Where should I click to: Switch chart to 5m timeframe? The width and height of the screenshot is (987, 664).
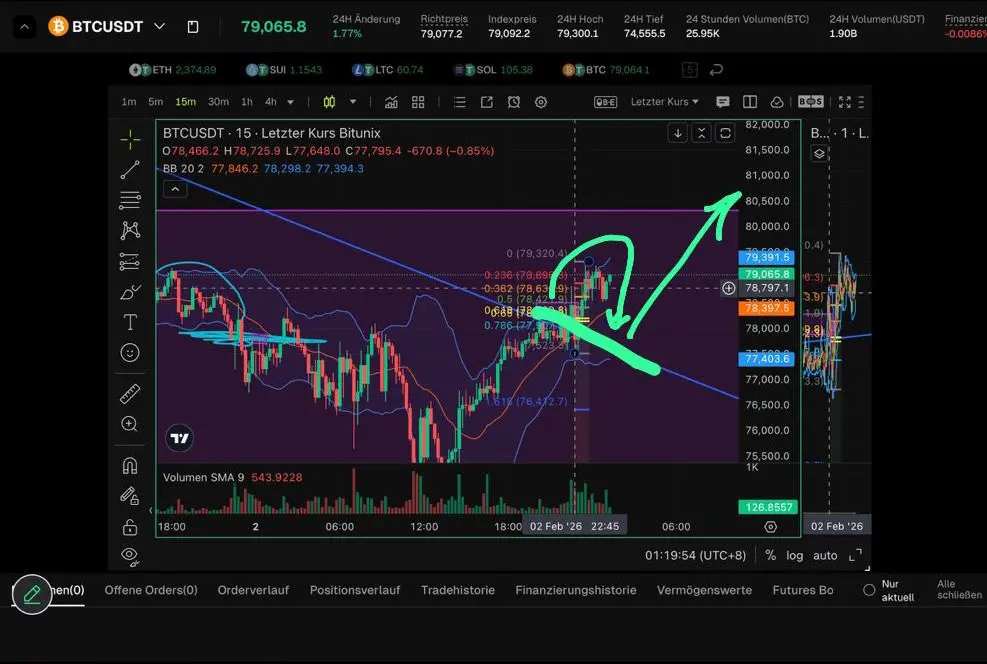(155, 102)
